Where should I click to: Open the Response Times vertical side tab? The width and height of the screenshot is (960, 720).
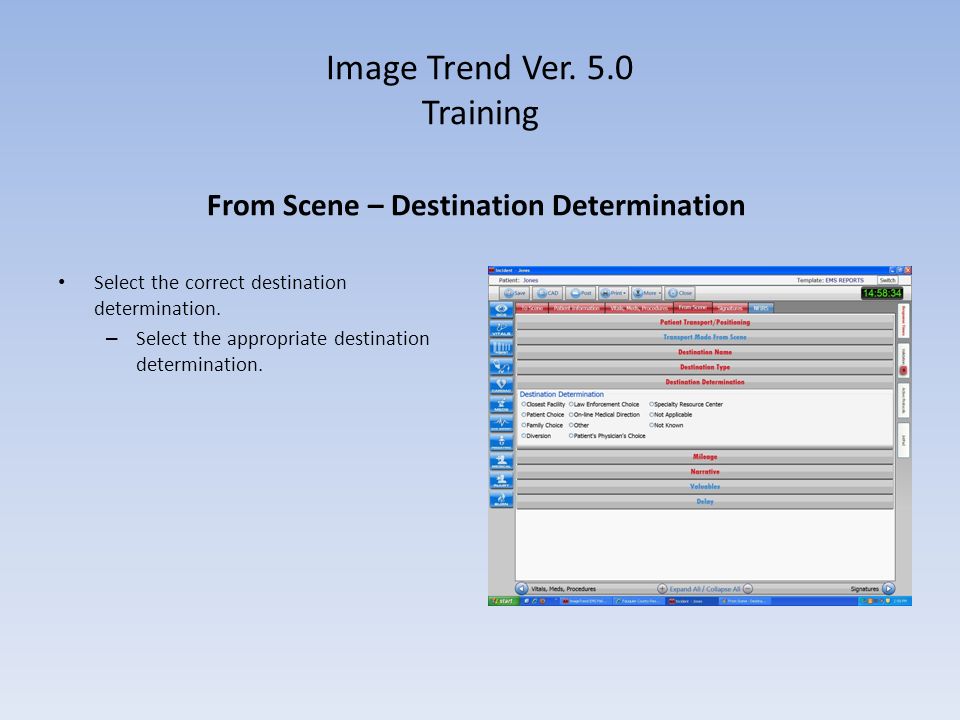904,321
